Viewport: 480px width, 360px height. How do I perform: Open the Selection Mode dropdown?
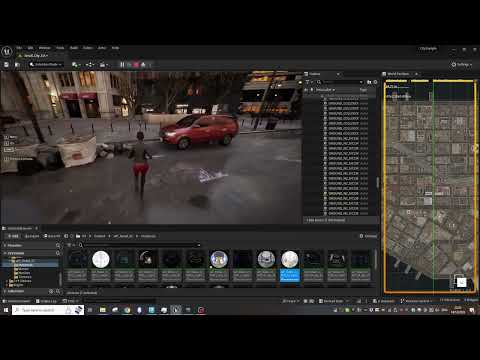[x=46, y=65]
